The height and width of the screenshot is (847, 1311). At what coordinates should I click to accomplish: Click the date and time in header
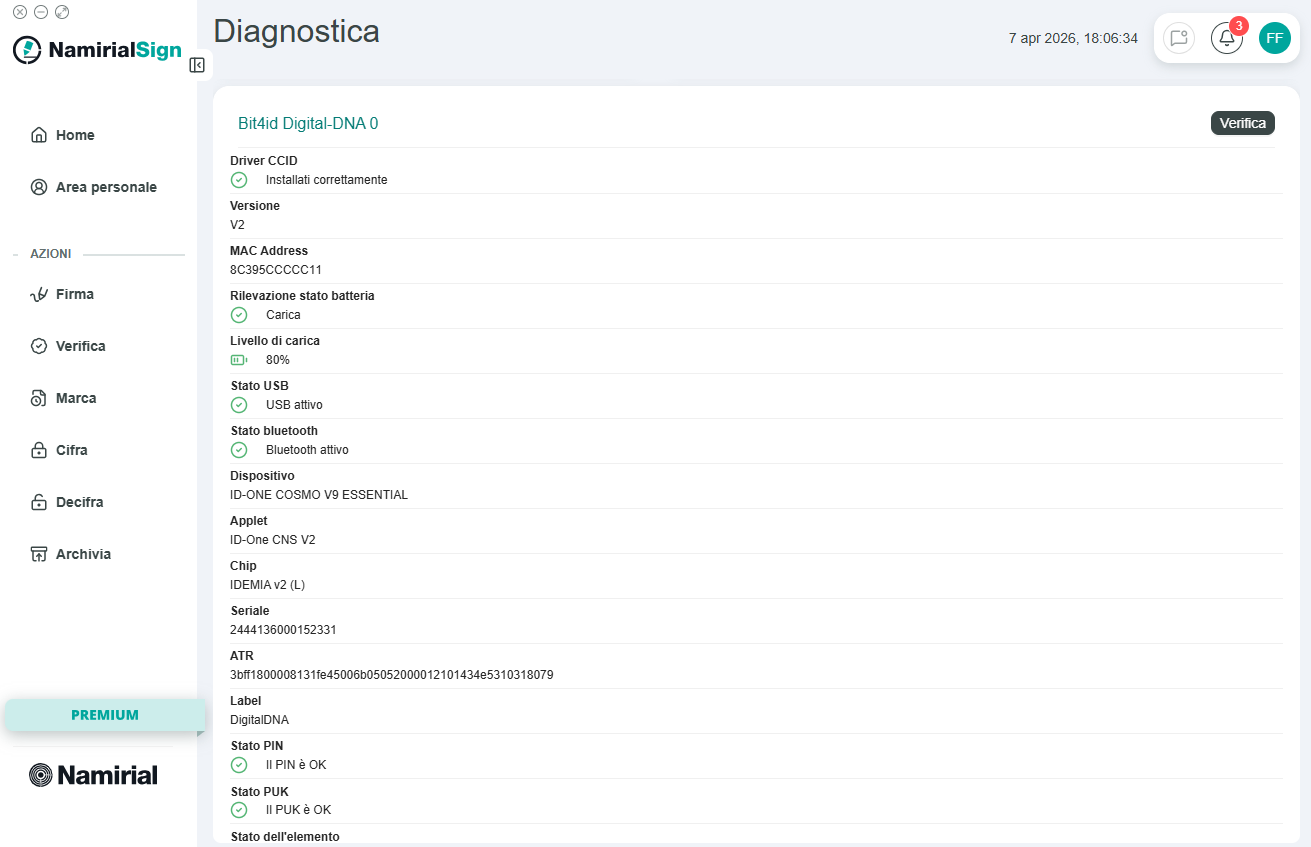click(1073, 38)
